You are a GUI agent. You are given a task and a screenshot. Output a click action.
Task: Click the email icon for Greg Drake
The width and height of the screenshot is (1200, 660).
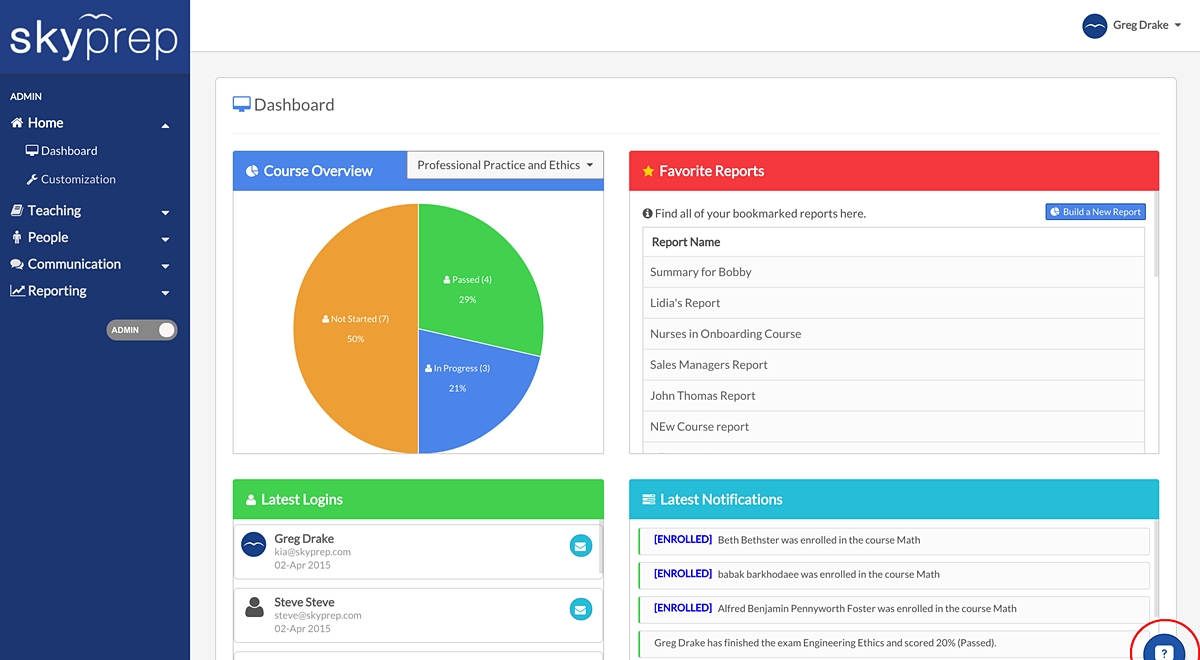(x=581, y=546)
